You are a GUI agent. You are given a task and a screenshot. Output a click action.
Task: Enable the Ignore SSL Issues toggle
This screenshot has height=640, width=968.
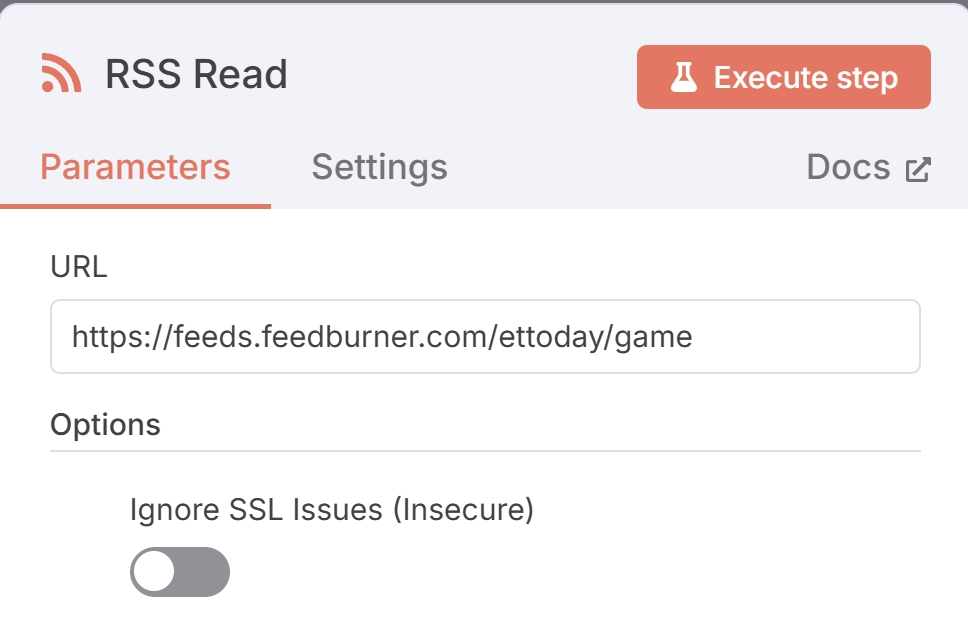180,571
